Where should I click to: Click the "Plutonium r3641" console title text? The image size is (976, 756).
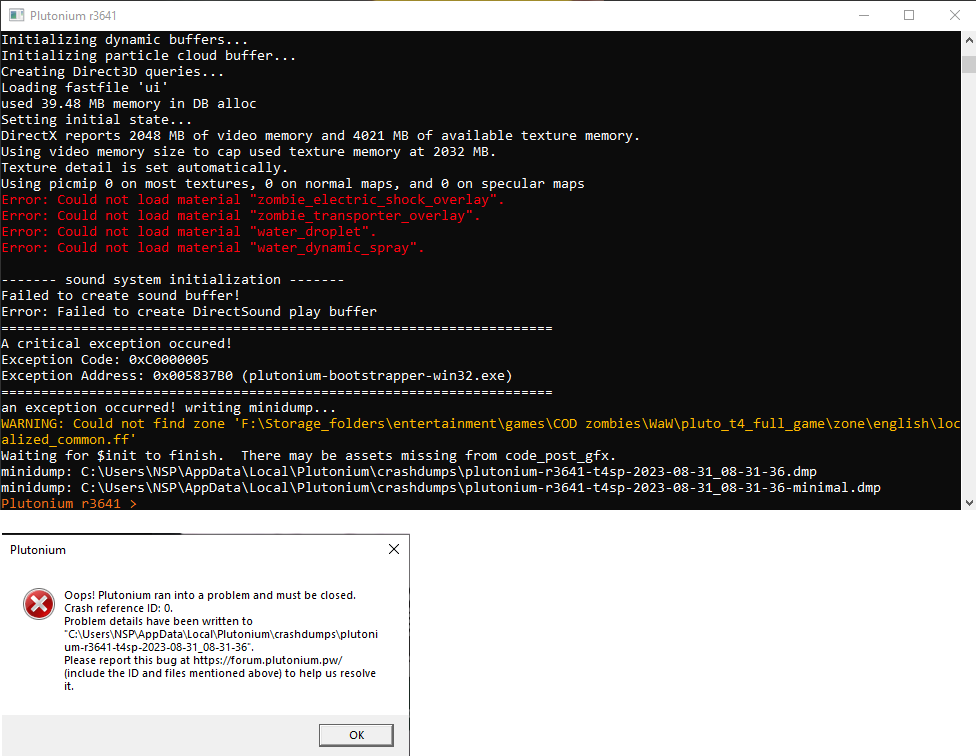(x=73, y=16)
